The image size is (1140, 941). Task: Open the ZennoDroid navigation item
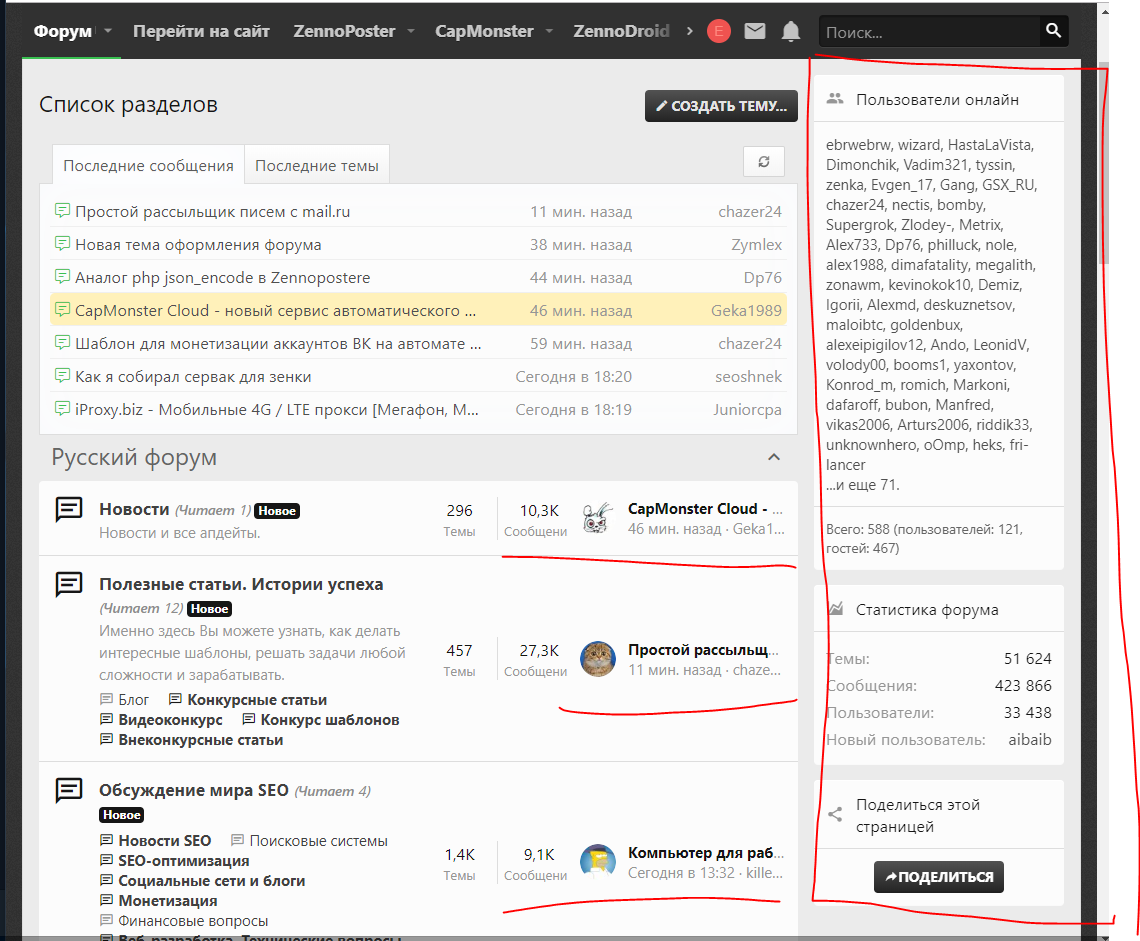pos(621,31)
